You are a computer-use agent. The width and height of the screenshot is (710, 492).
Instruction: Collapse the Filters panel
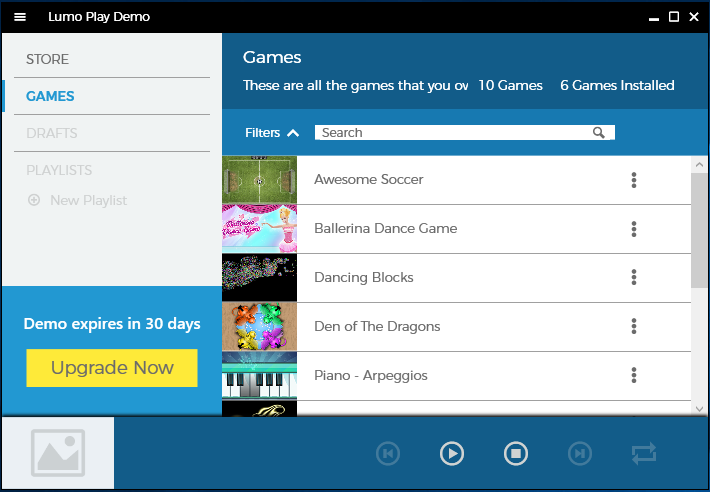coord(272,133)
